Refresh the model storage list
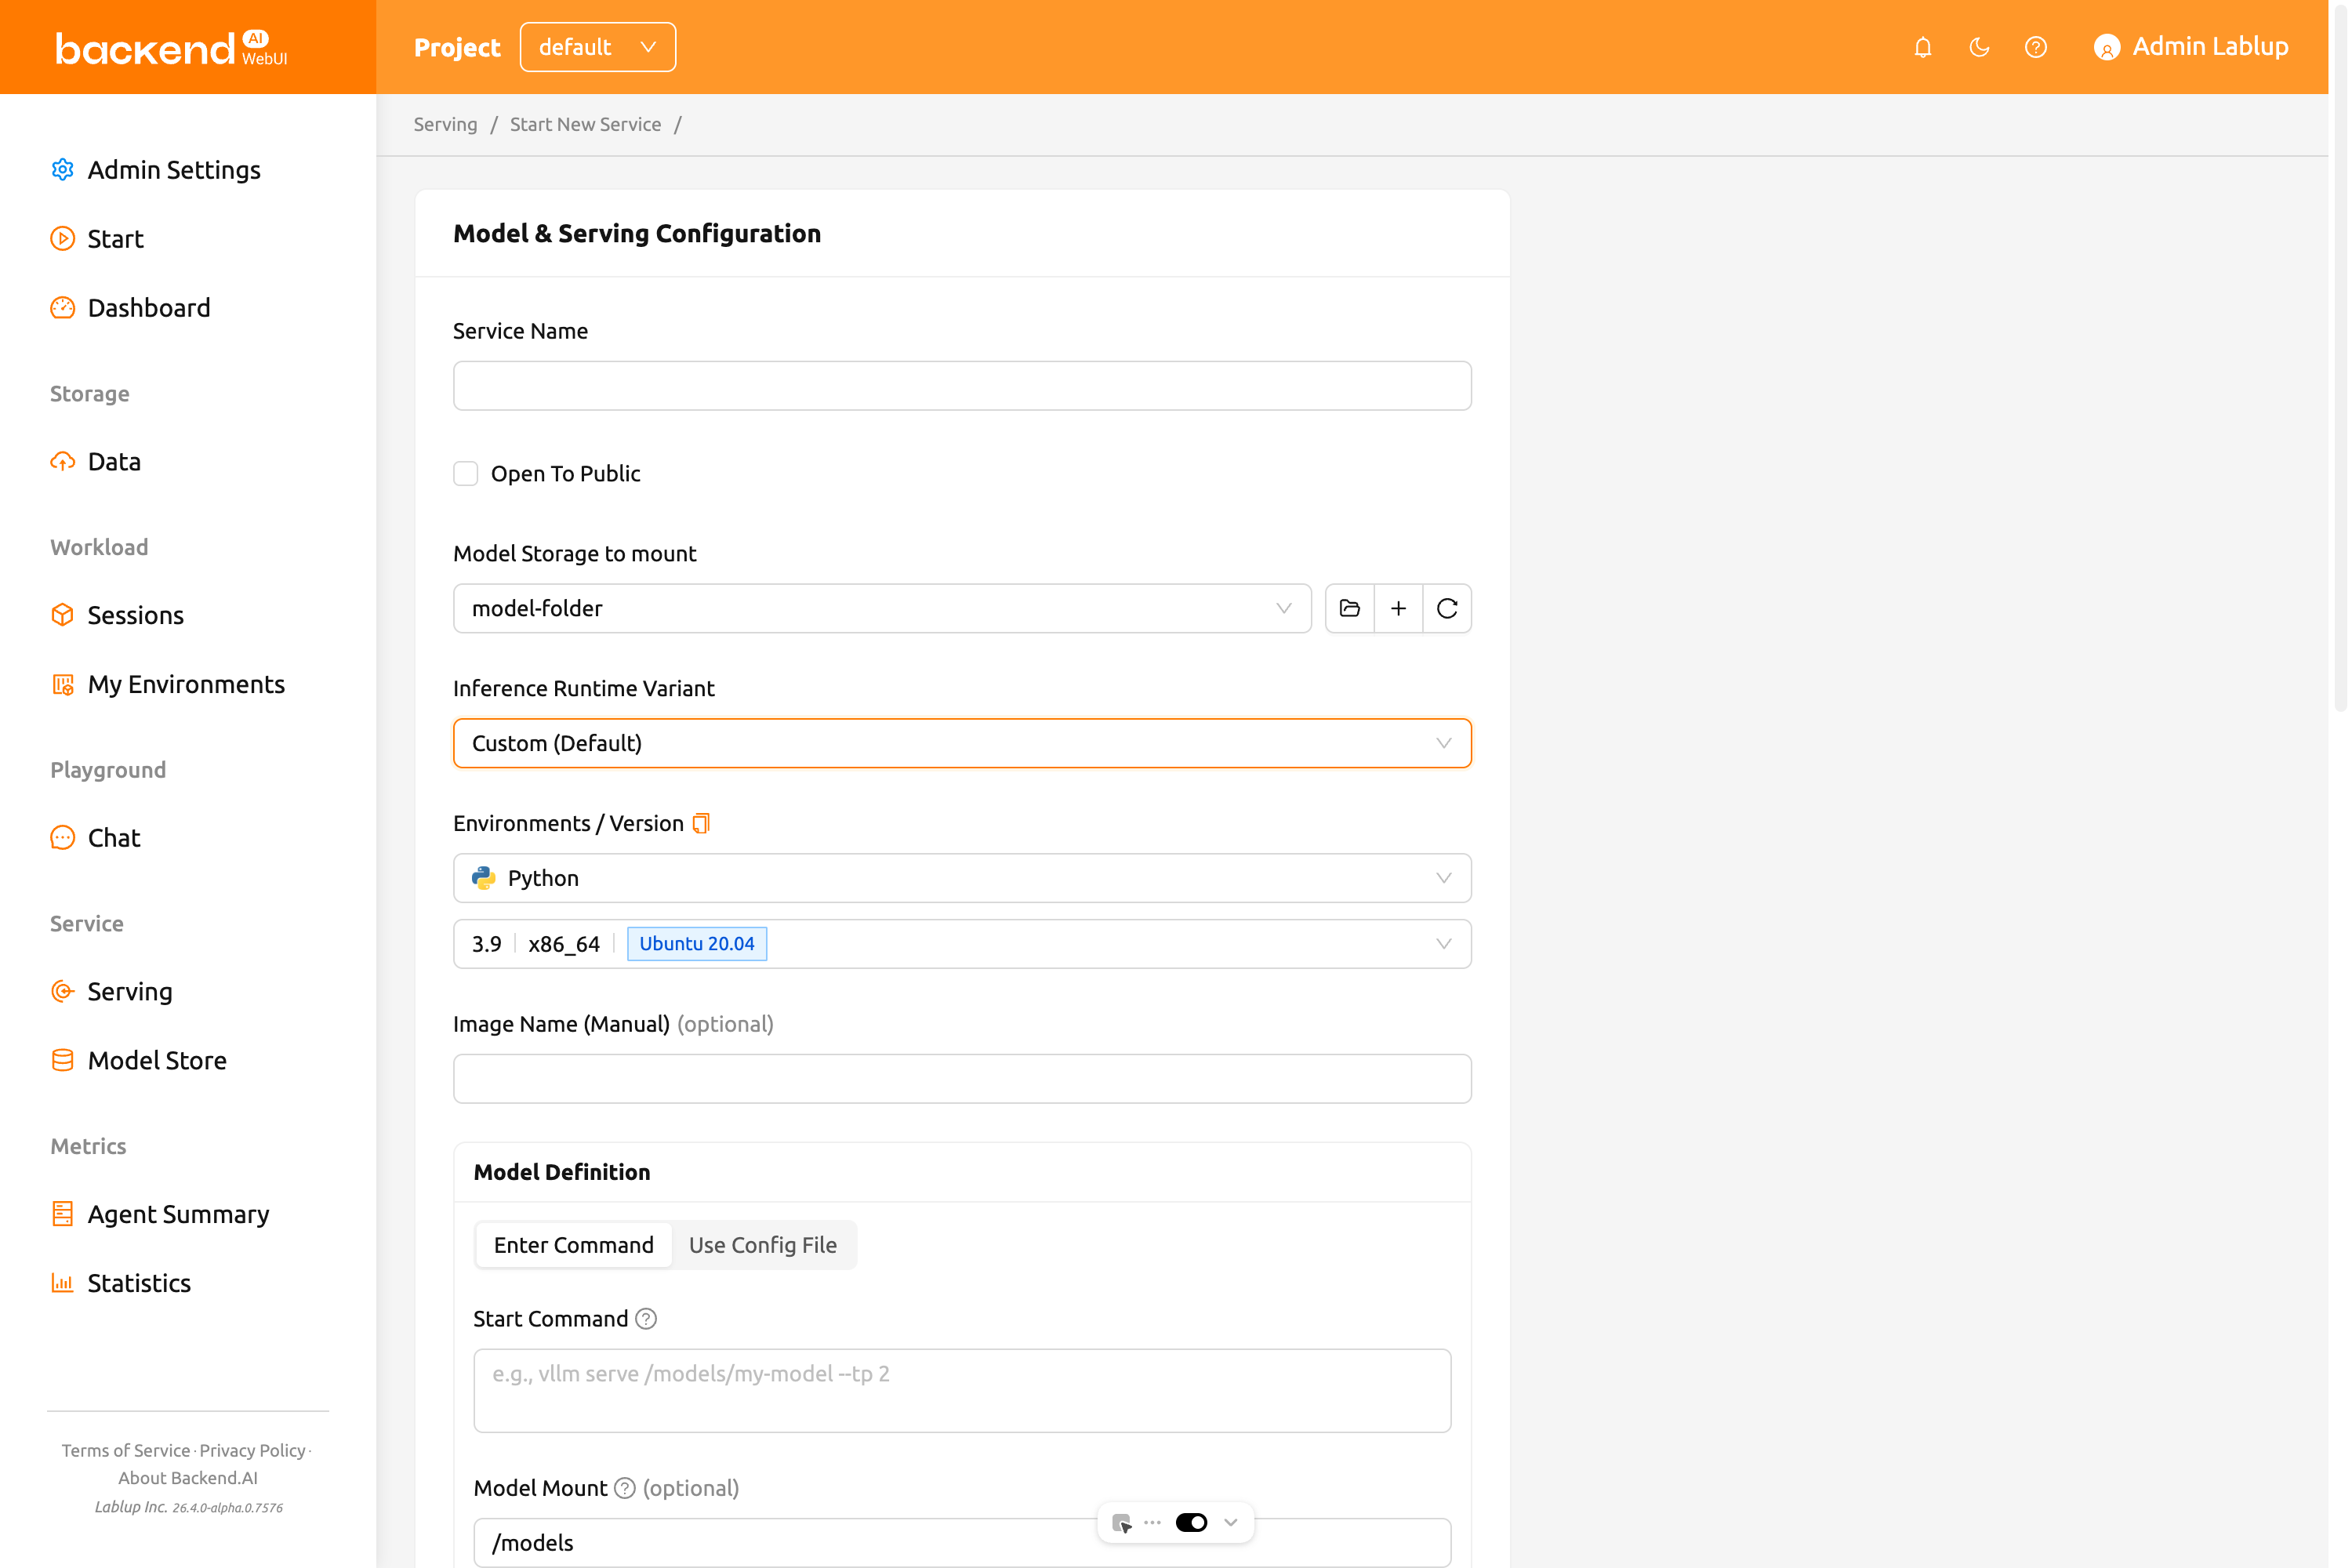The image size is (2352, 1568). pos(1447,608)
